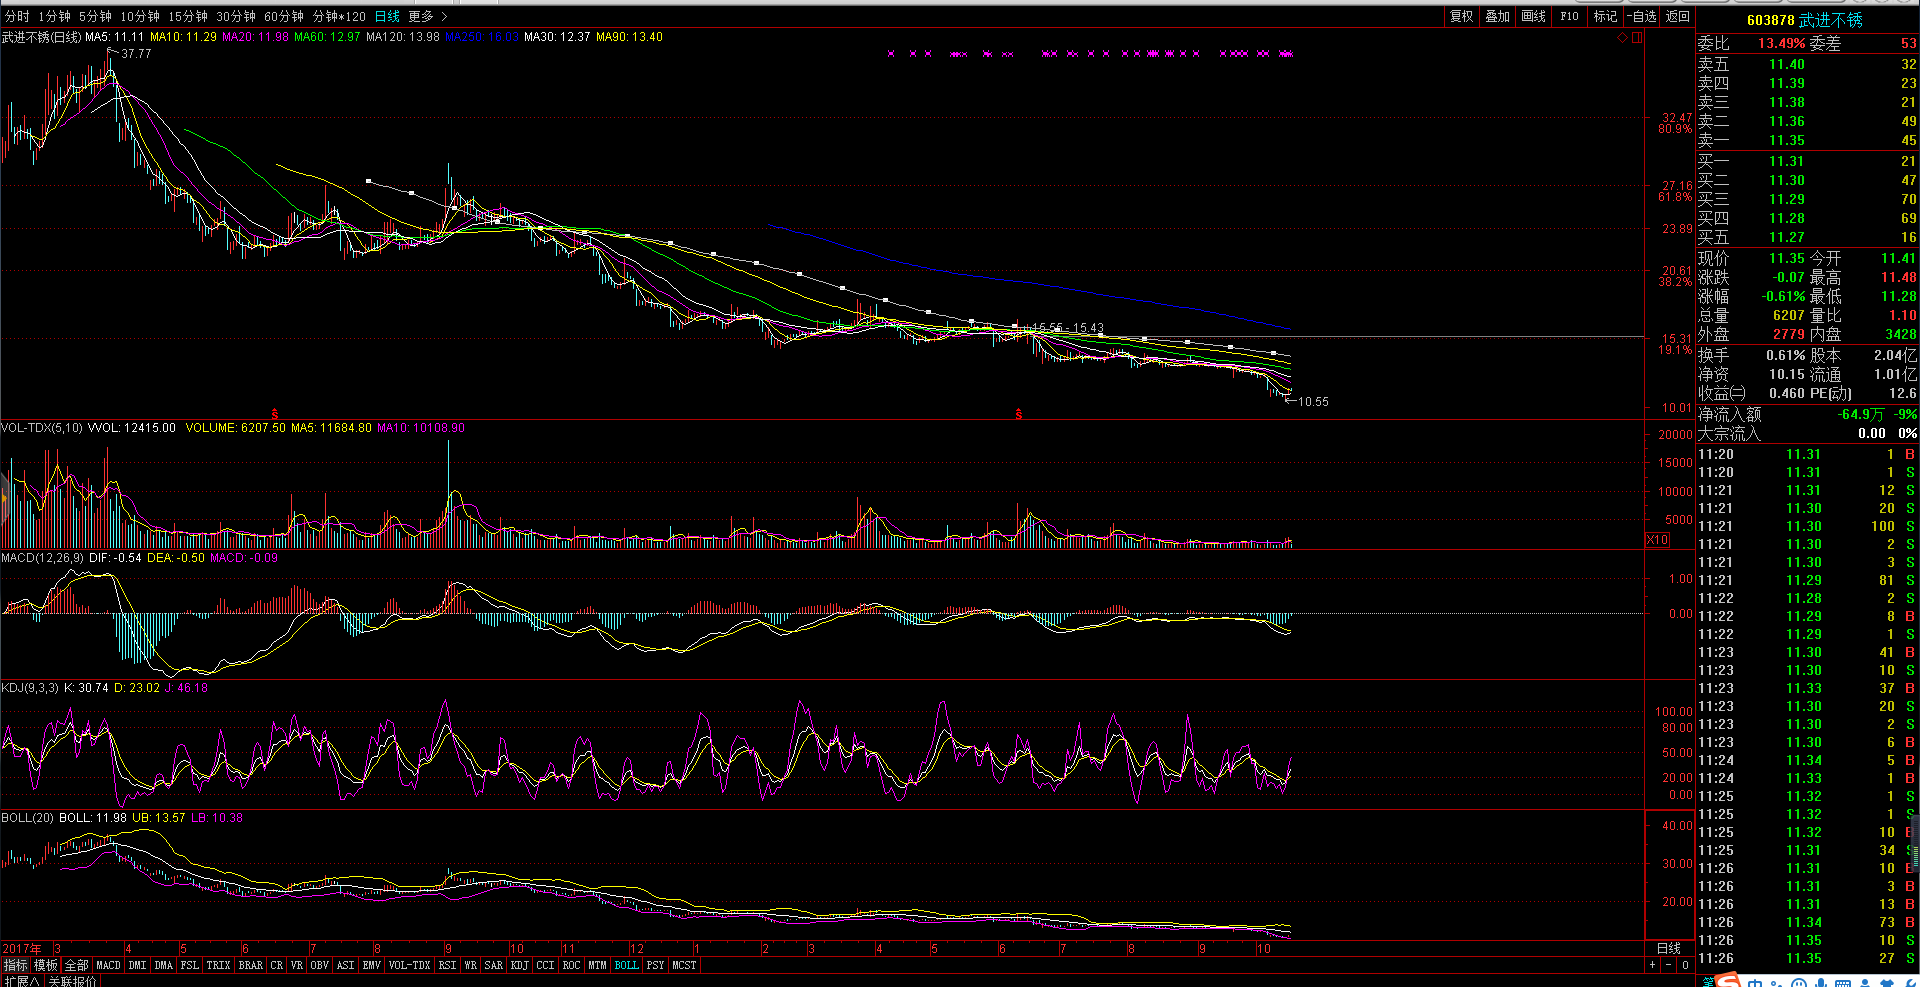Select the MTM indicator

tap(597, 965)
